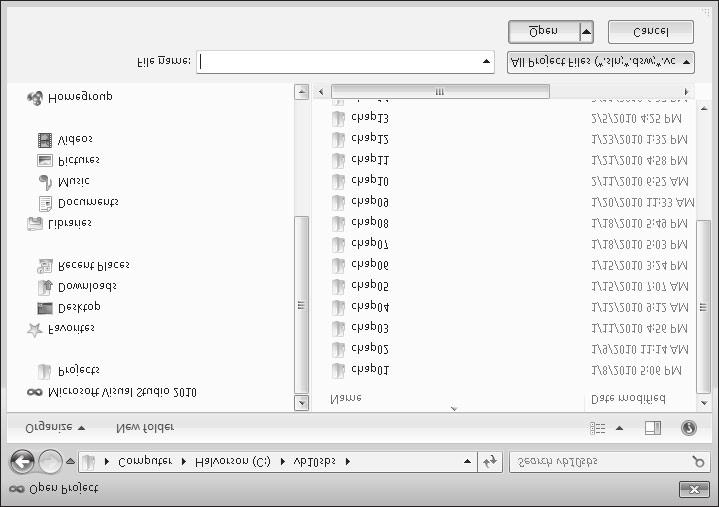
Task: Click the Projects folder icon
Action: coord(44,371)
